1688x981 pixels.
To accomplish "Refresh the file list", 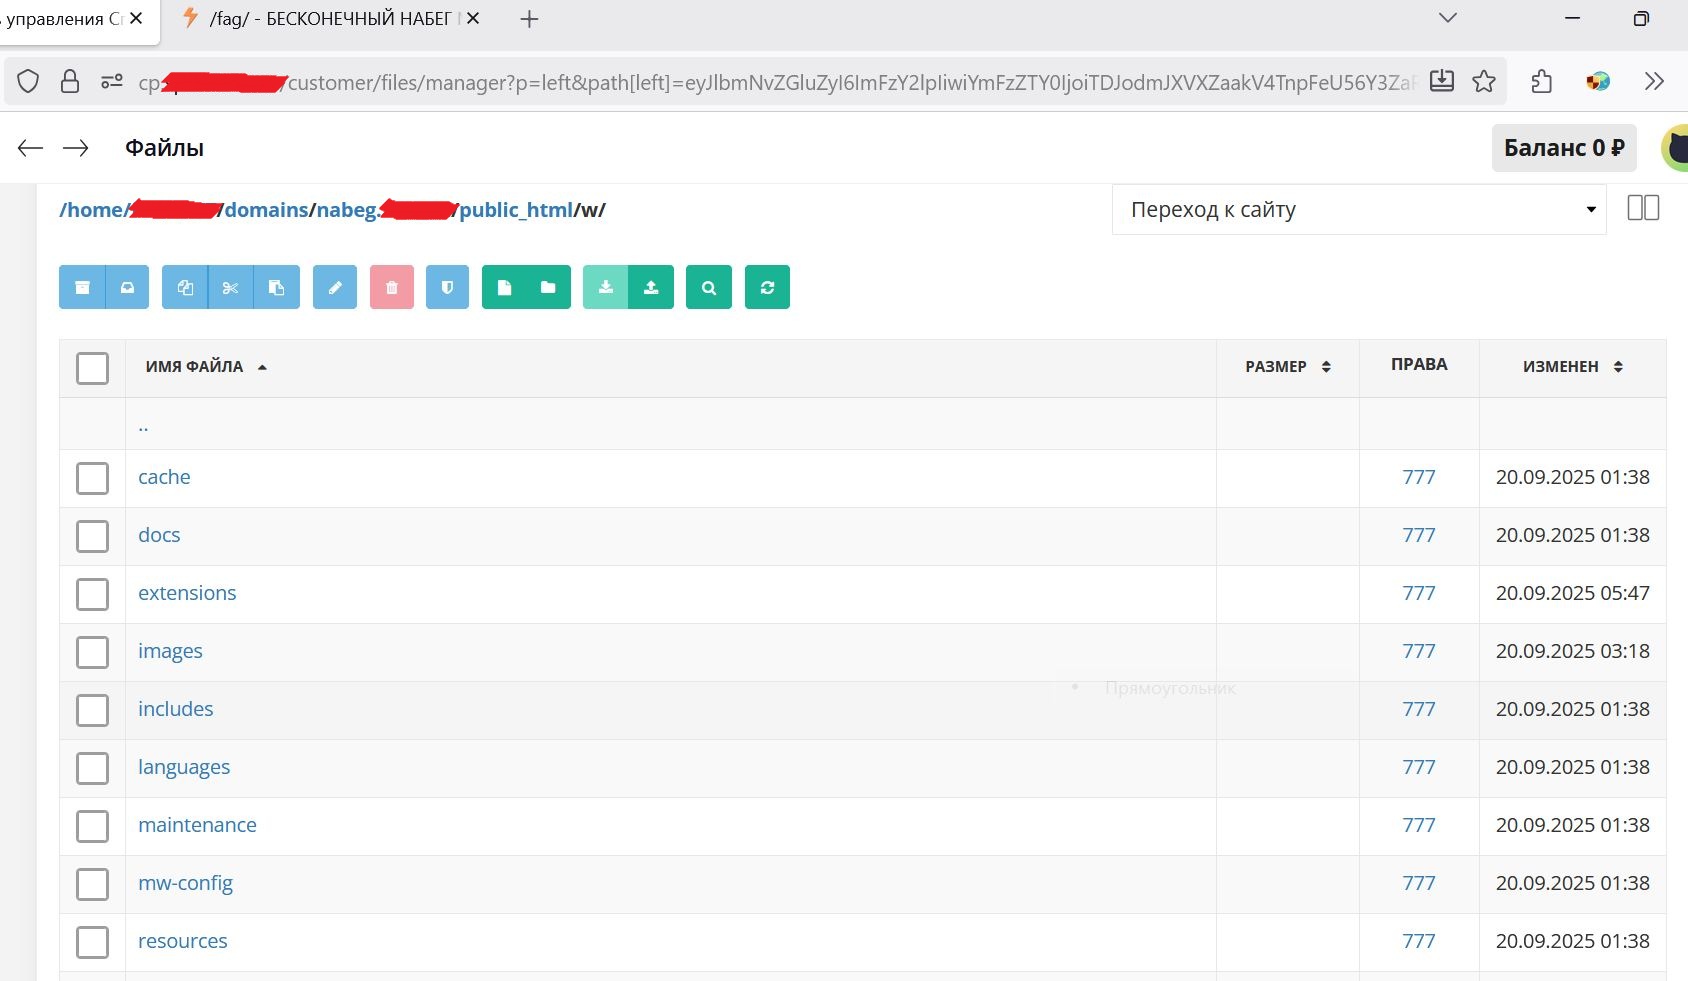I will coord(767,287).
